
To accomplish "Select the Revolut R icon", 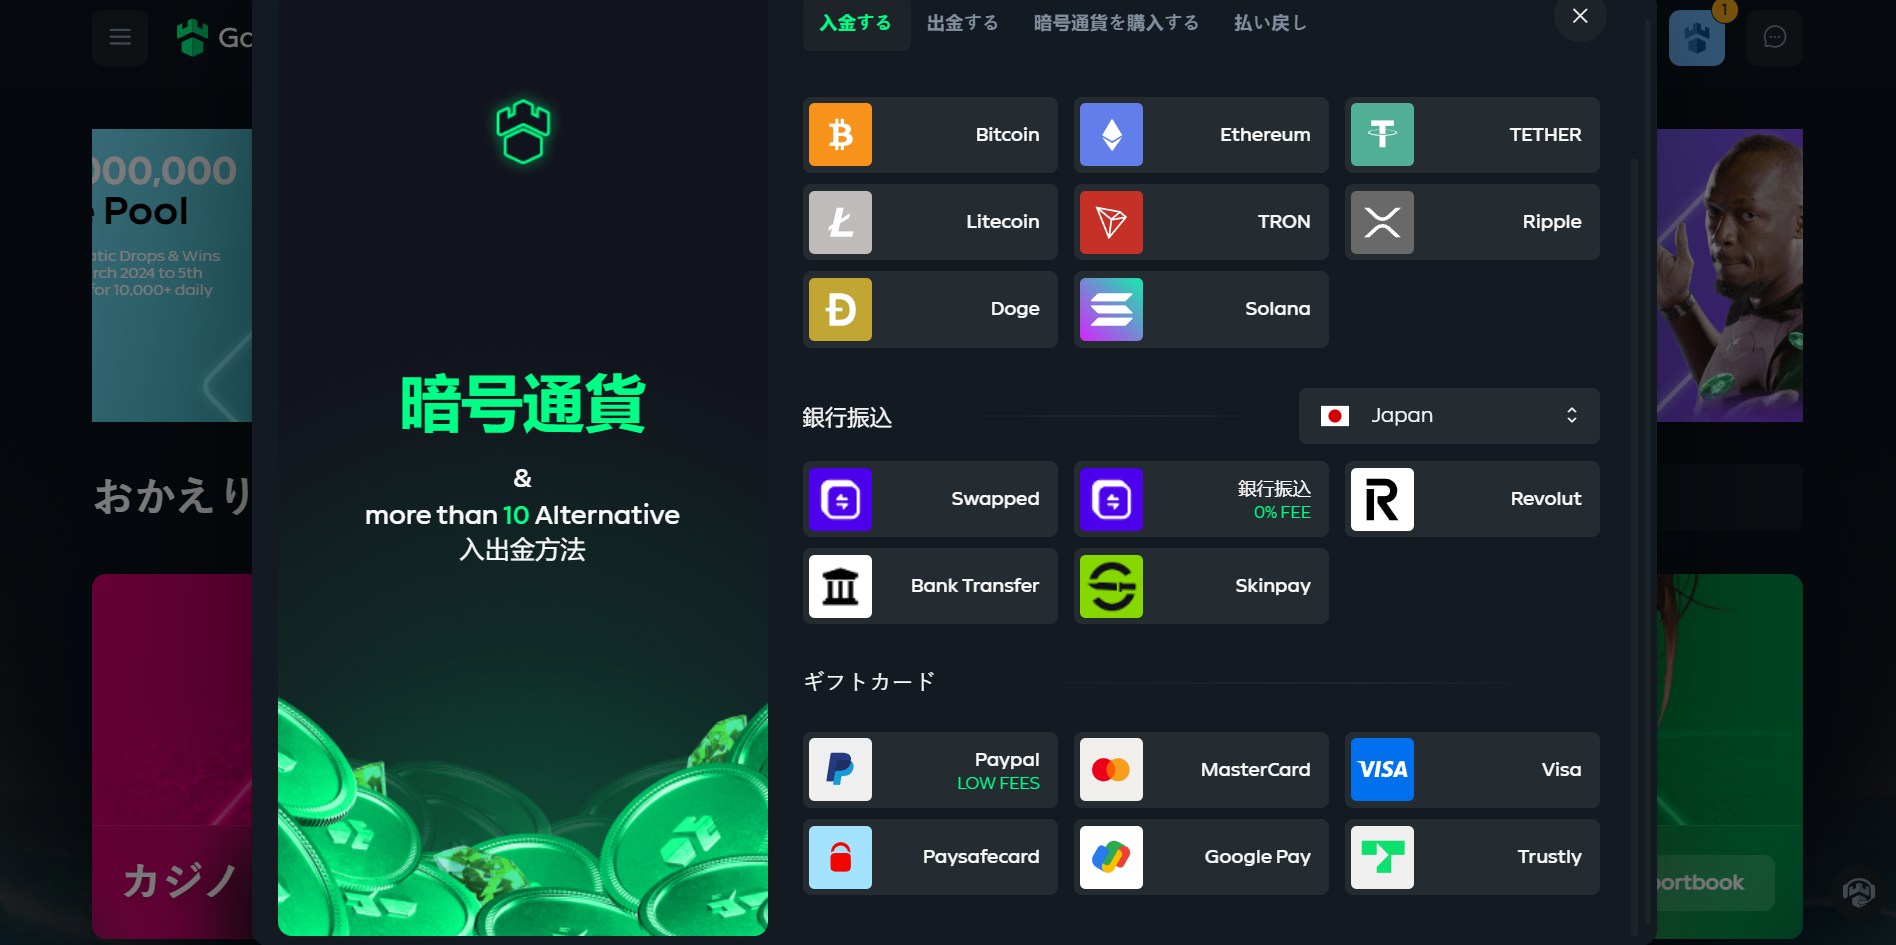I will [x=1382, y=499].
